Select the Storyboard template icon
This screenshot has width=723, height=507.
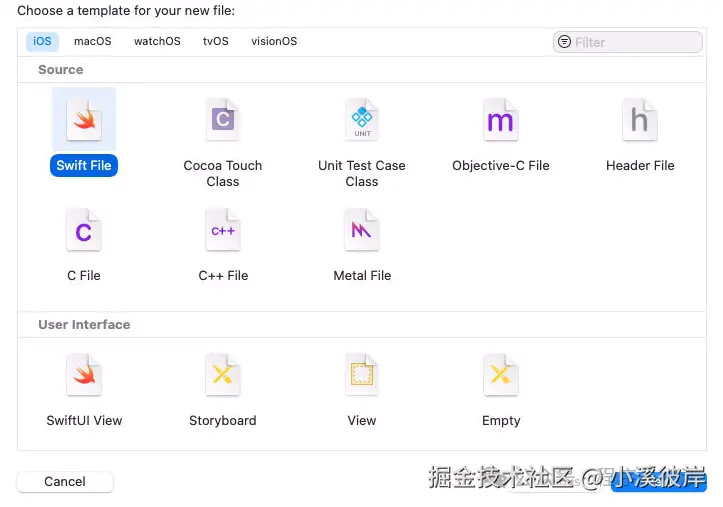click(x=223, y=375)
